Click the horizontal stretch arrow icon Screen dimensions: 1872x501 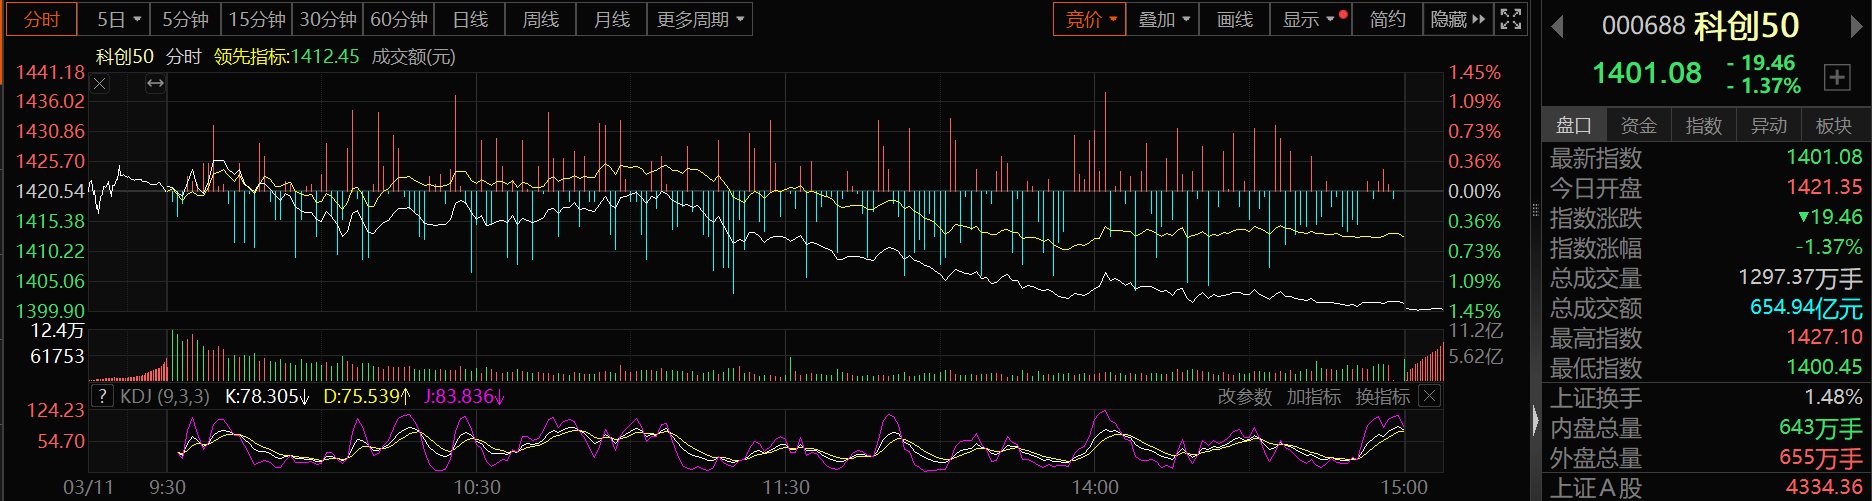(x=155, y=84)
